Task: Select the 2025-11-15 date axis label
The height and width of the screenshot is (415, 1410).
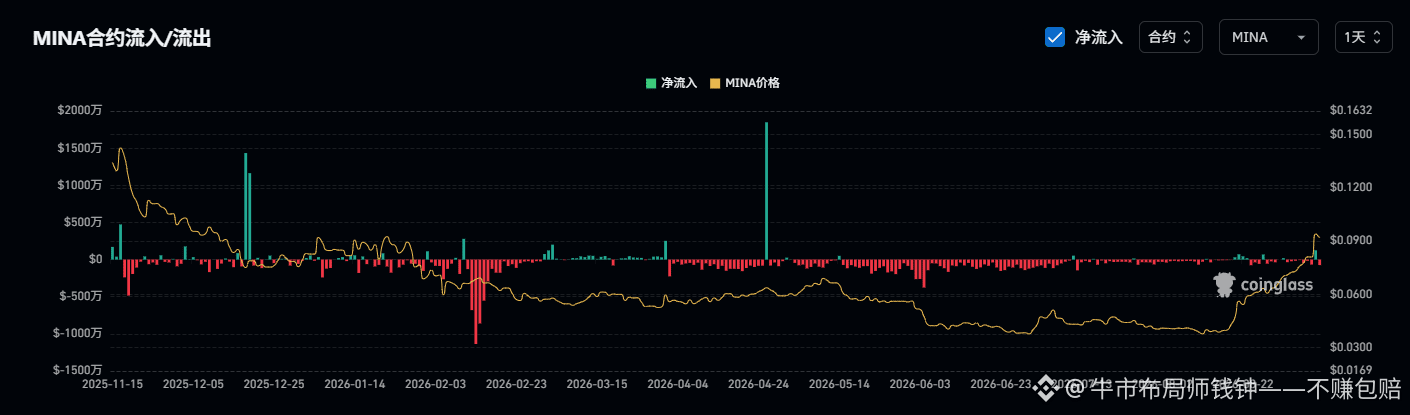Action: [113, 383]
